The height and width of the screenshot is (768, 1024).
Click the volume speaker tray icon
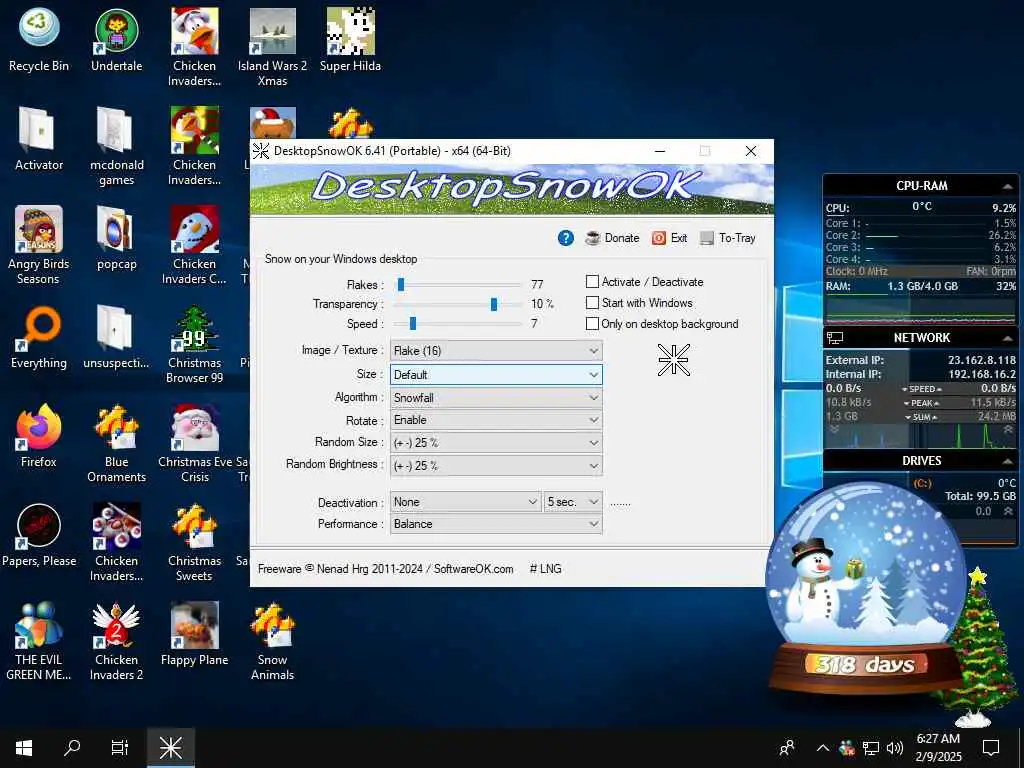(x=895, y=748)
